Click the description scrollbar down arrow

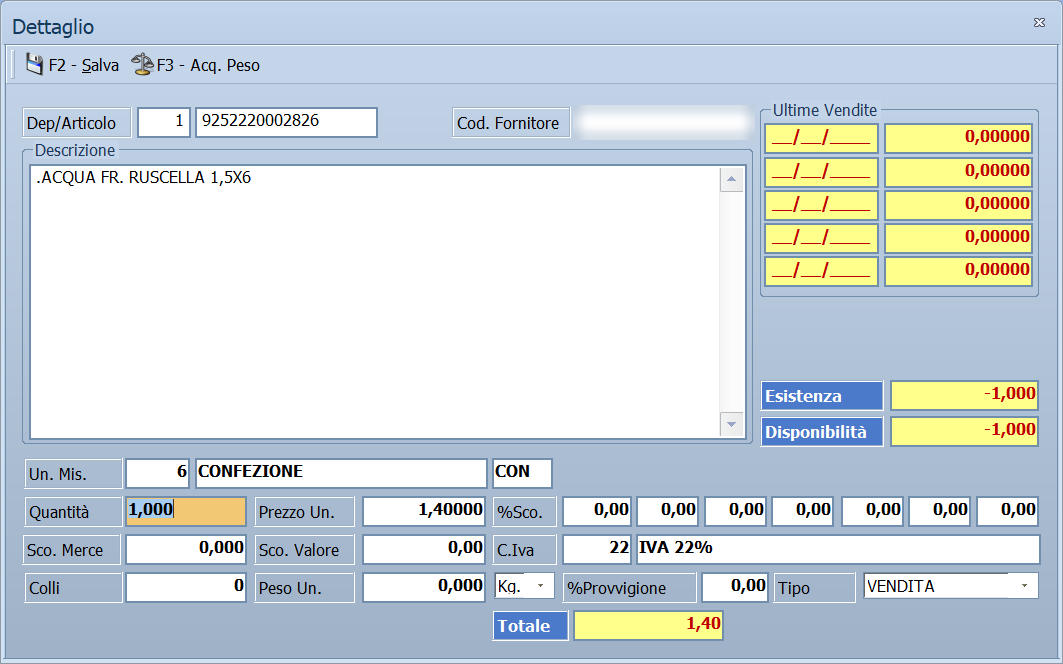click(731, 425)
